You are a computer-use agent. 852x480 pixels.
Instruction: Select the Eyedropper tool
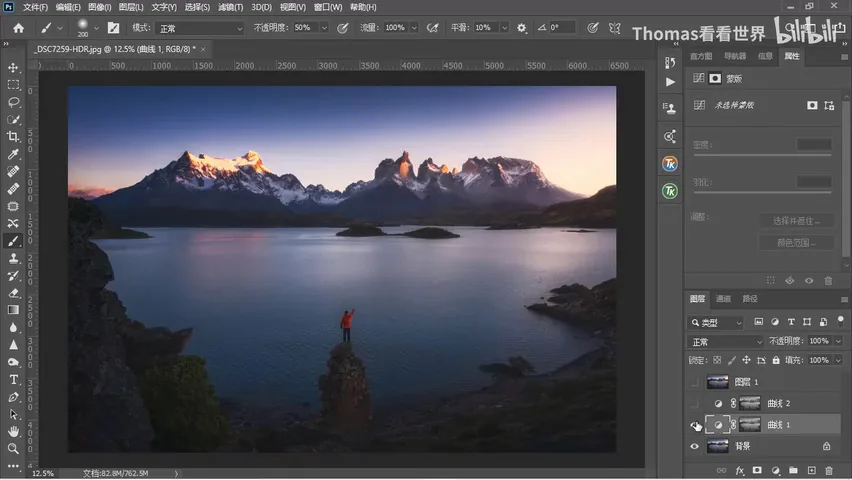tap(13, 154)
